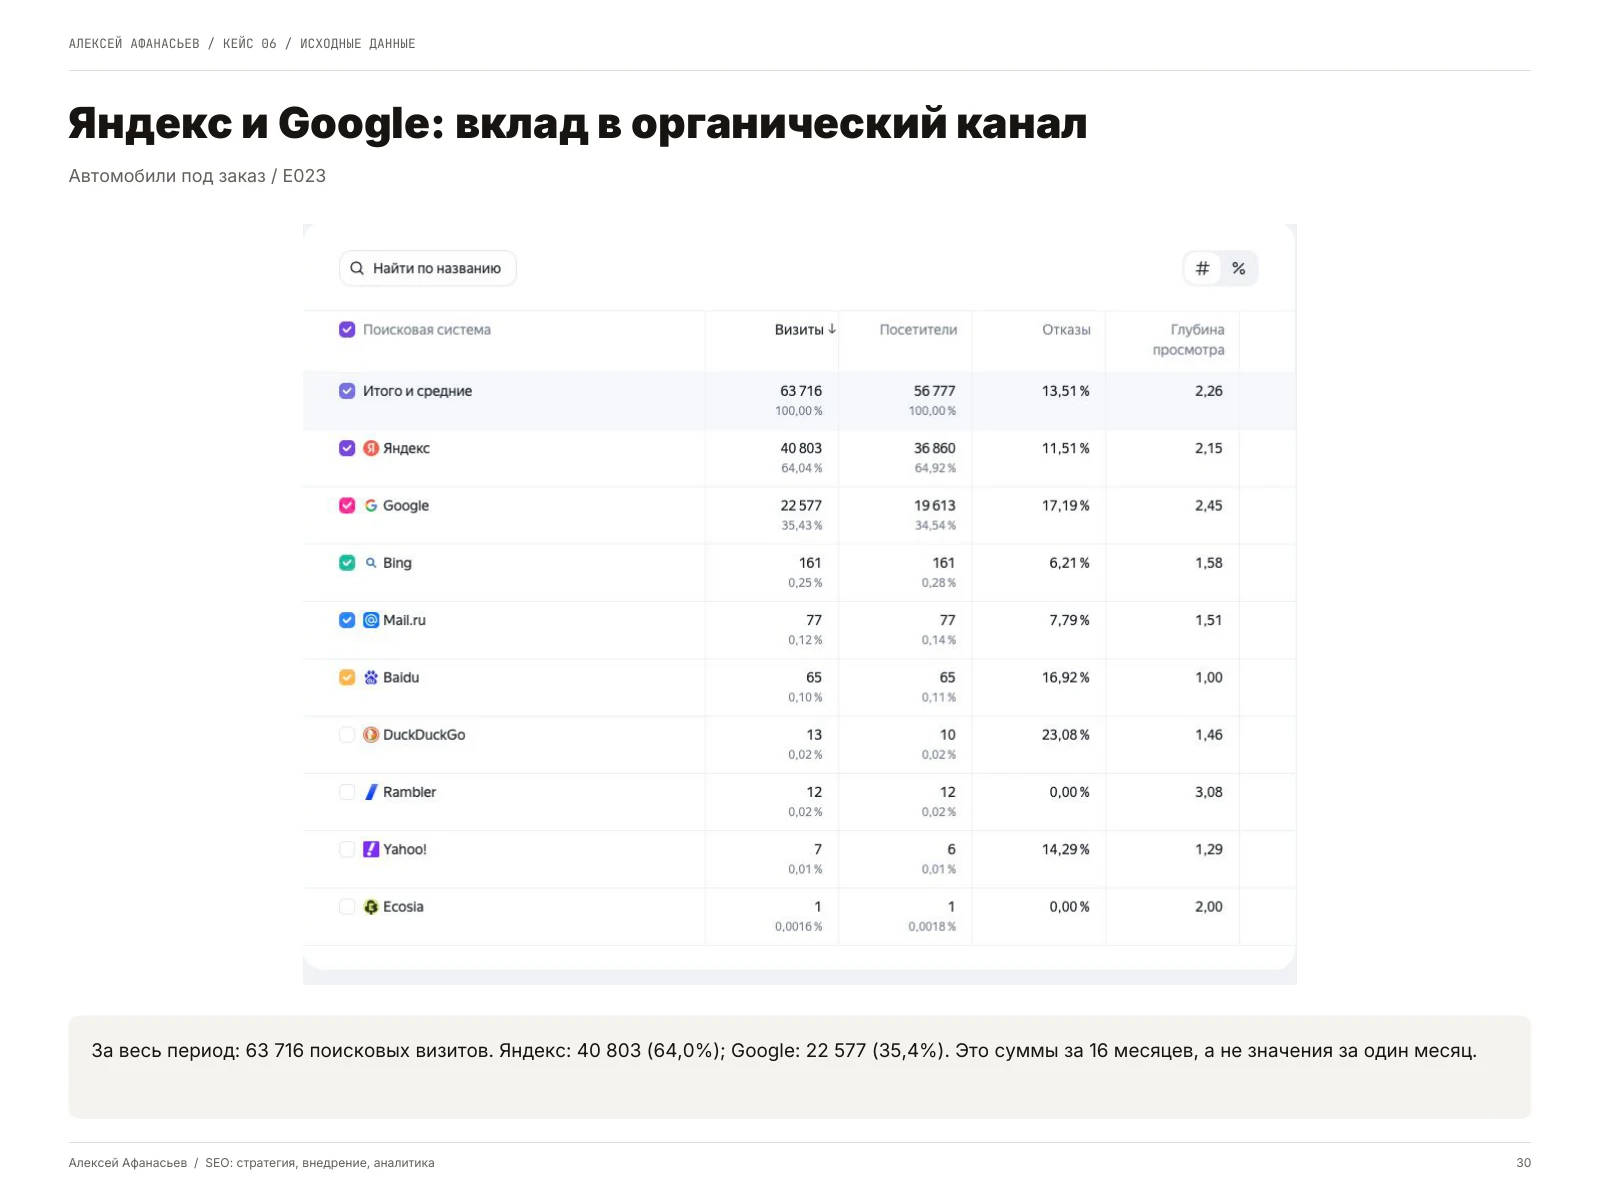Focus the 'Найти по названию' search field

pyautogui.click(x=428, y=268)
